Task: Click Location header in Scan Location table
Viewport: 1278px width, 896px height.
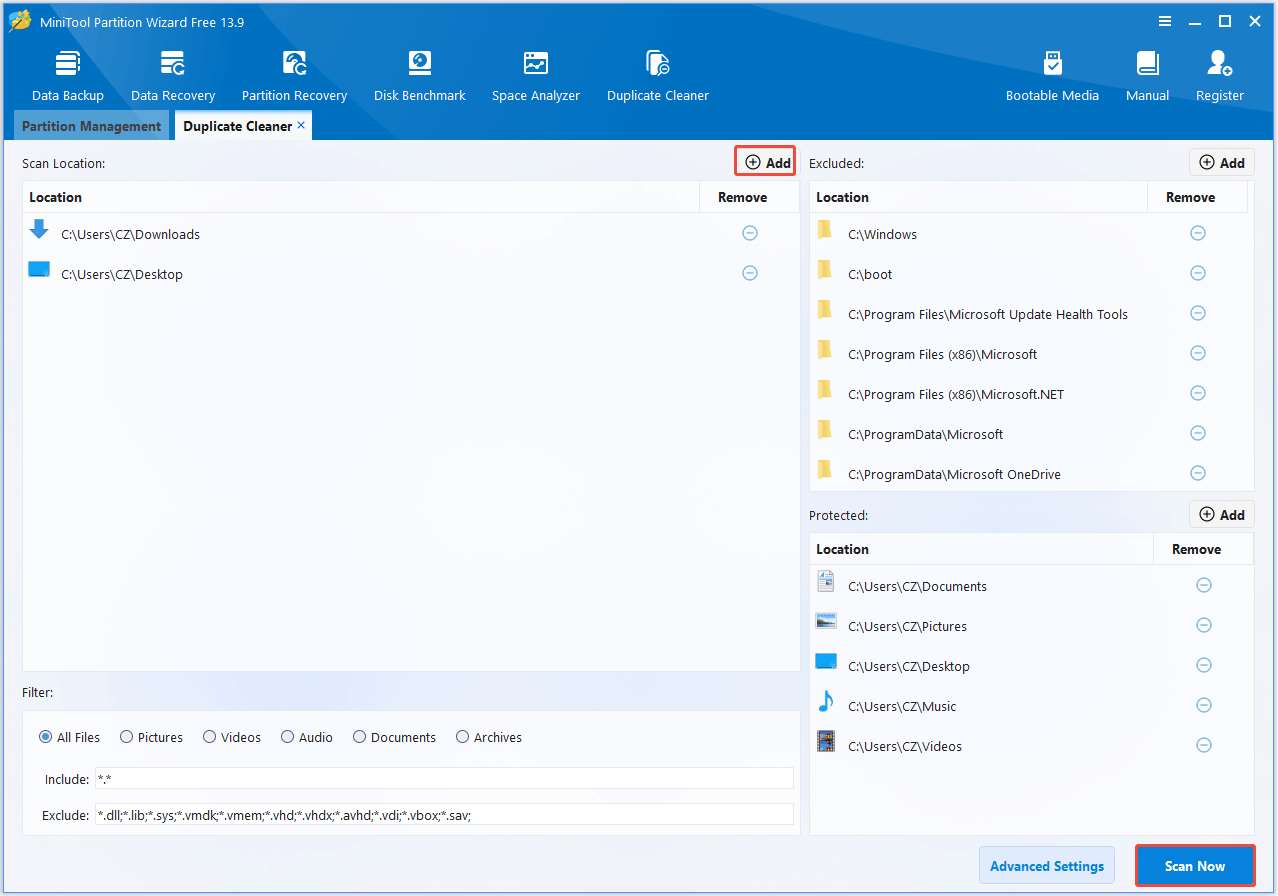Action: pos(361,197)
